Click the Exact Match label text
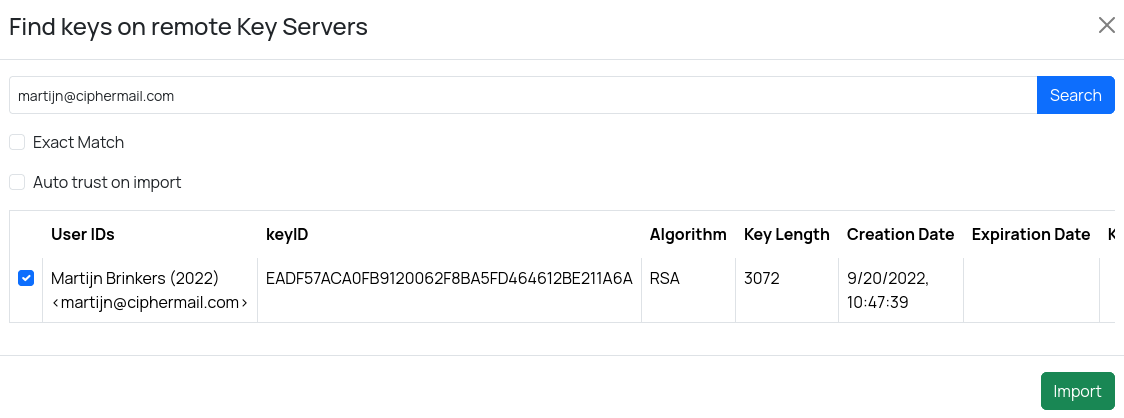Viewport: 1124px width, 418px height. (78, 142)
